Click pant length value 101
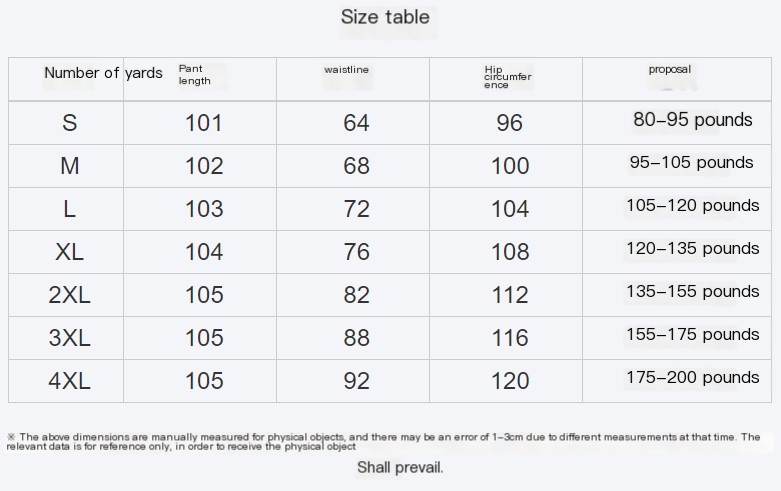Screen dimensions: 781x491 point(204,123)
